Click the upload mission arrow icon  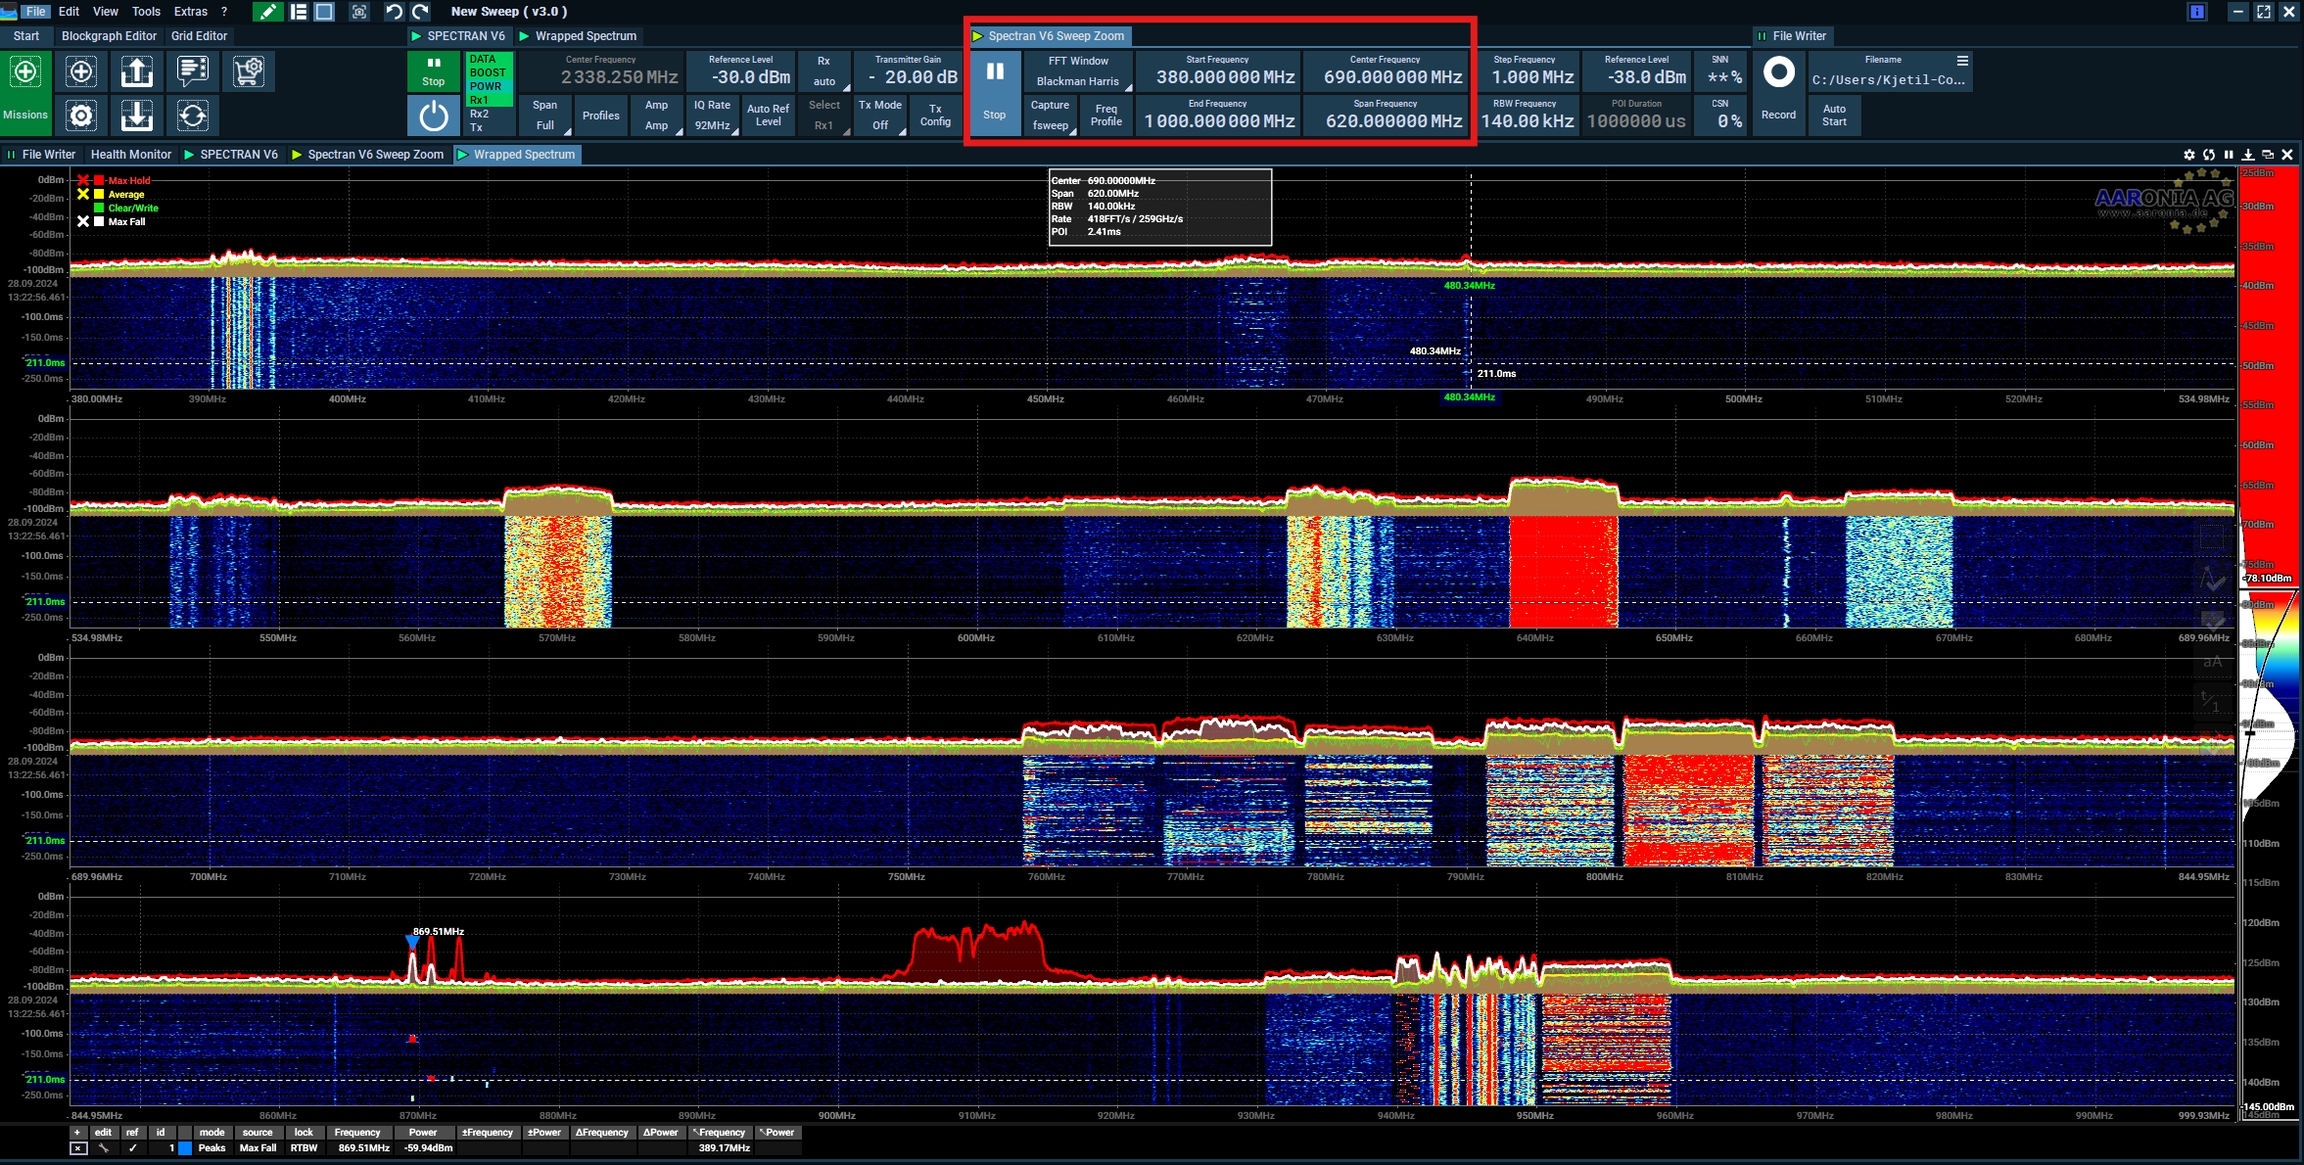coord(137,72)
